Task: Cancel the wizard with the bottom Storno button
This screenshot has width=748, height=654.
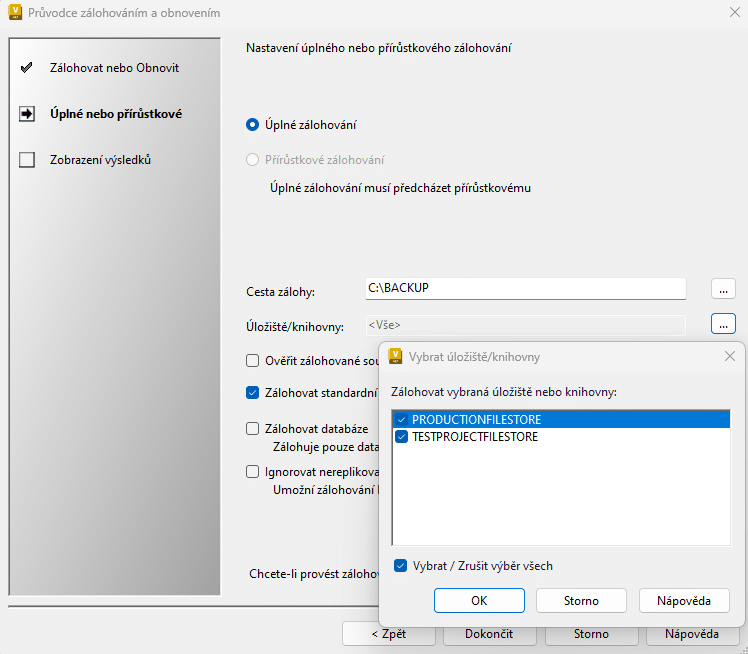Action: 591,634
